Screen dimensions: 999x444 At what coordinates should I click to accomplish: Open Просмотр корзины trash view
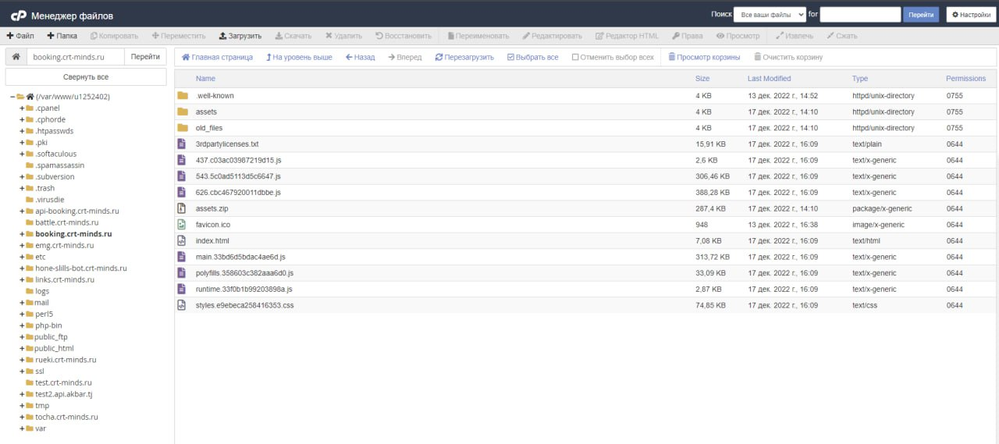coord(704,57)
